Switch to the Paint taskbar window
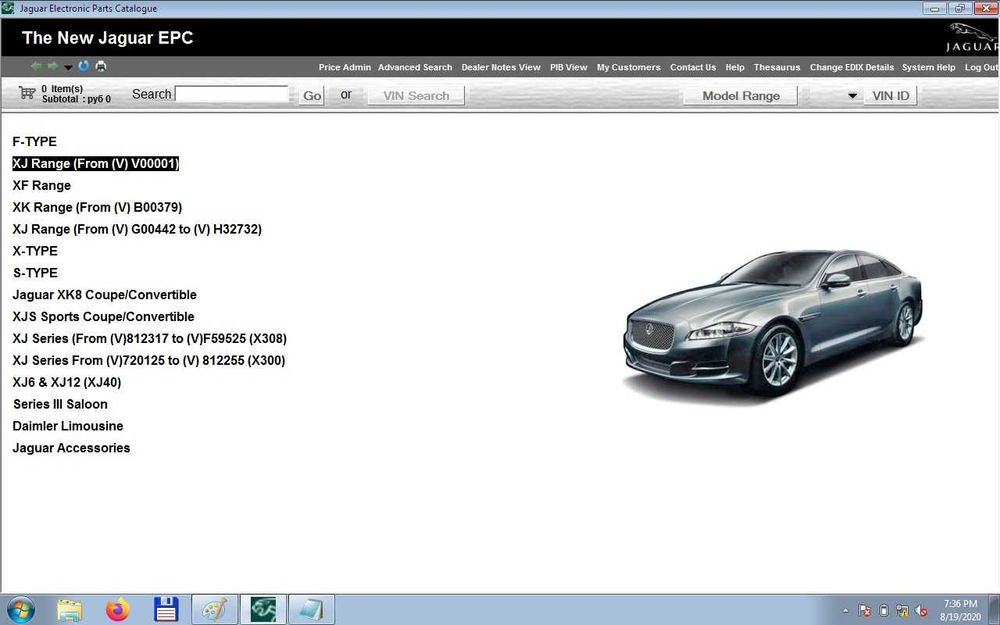Screen dimensions: 1000x625 tap(214, 610)
